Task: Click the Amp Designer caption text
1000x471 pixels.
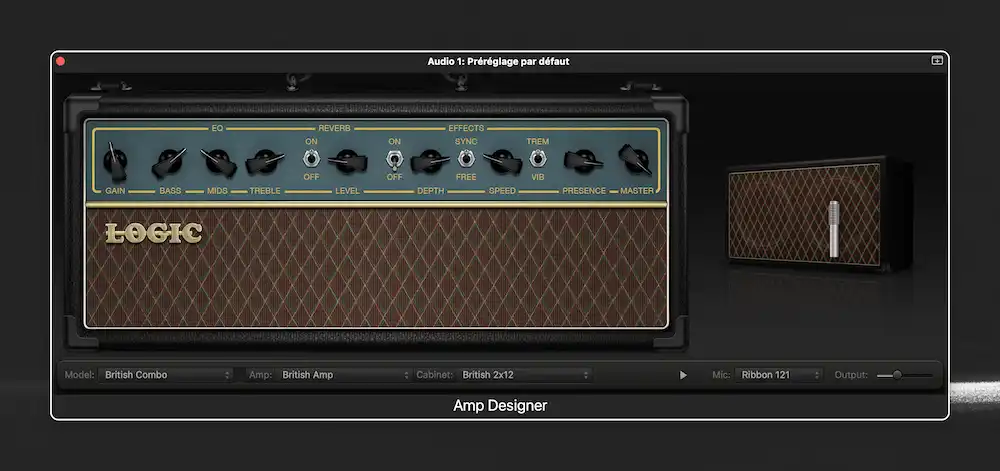Action: (x=500, y=406)
